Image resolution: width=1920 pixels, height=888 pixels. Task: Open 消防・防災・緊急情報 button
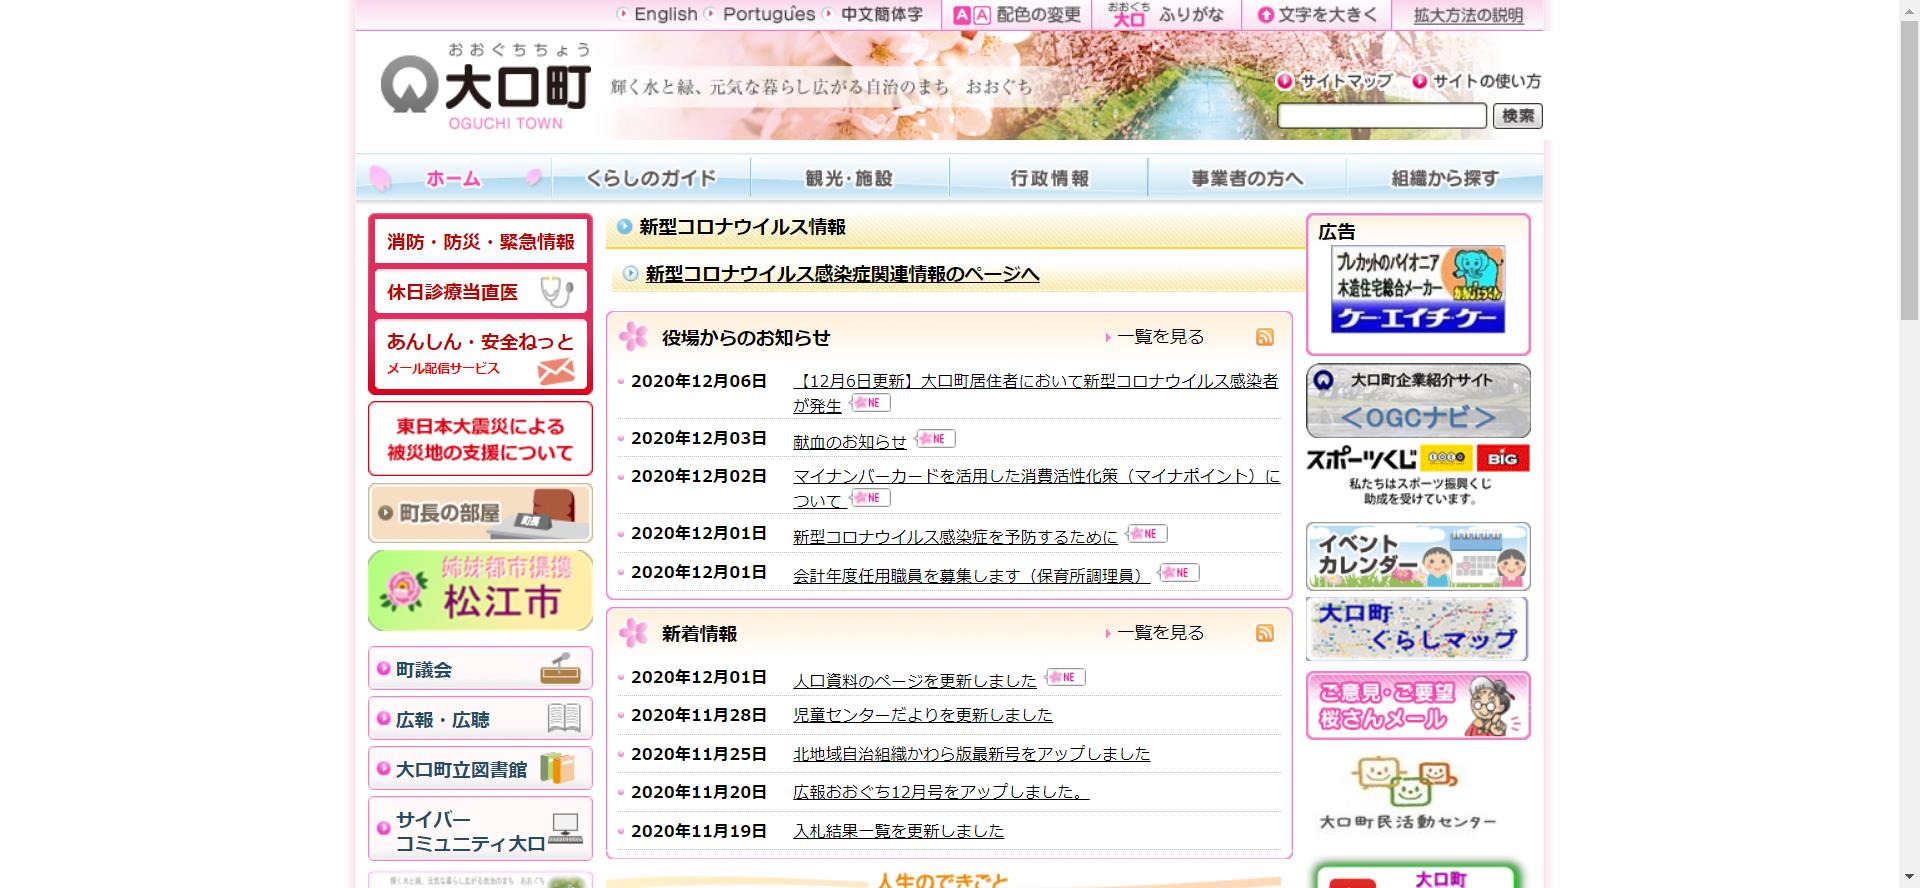480,242
